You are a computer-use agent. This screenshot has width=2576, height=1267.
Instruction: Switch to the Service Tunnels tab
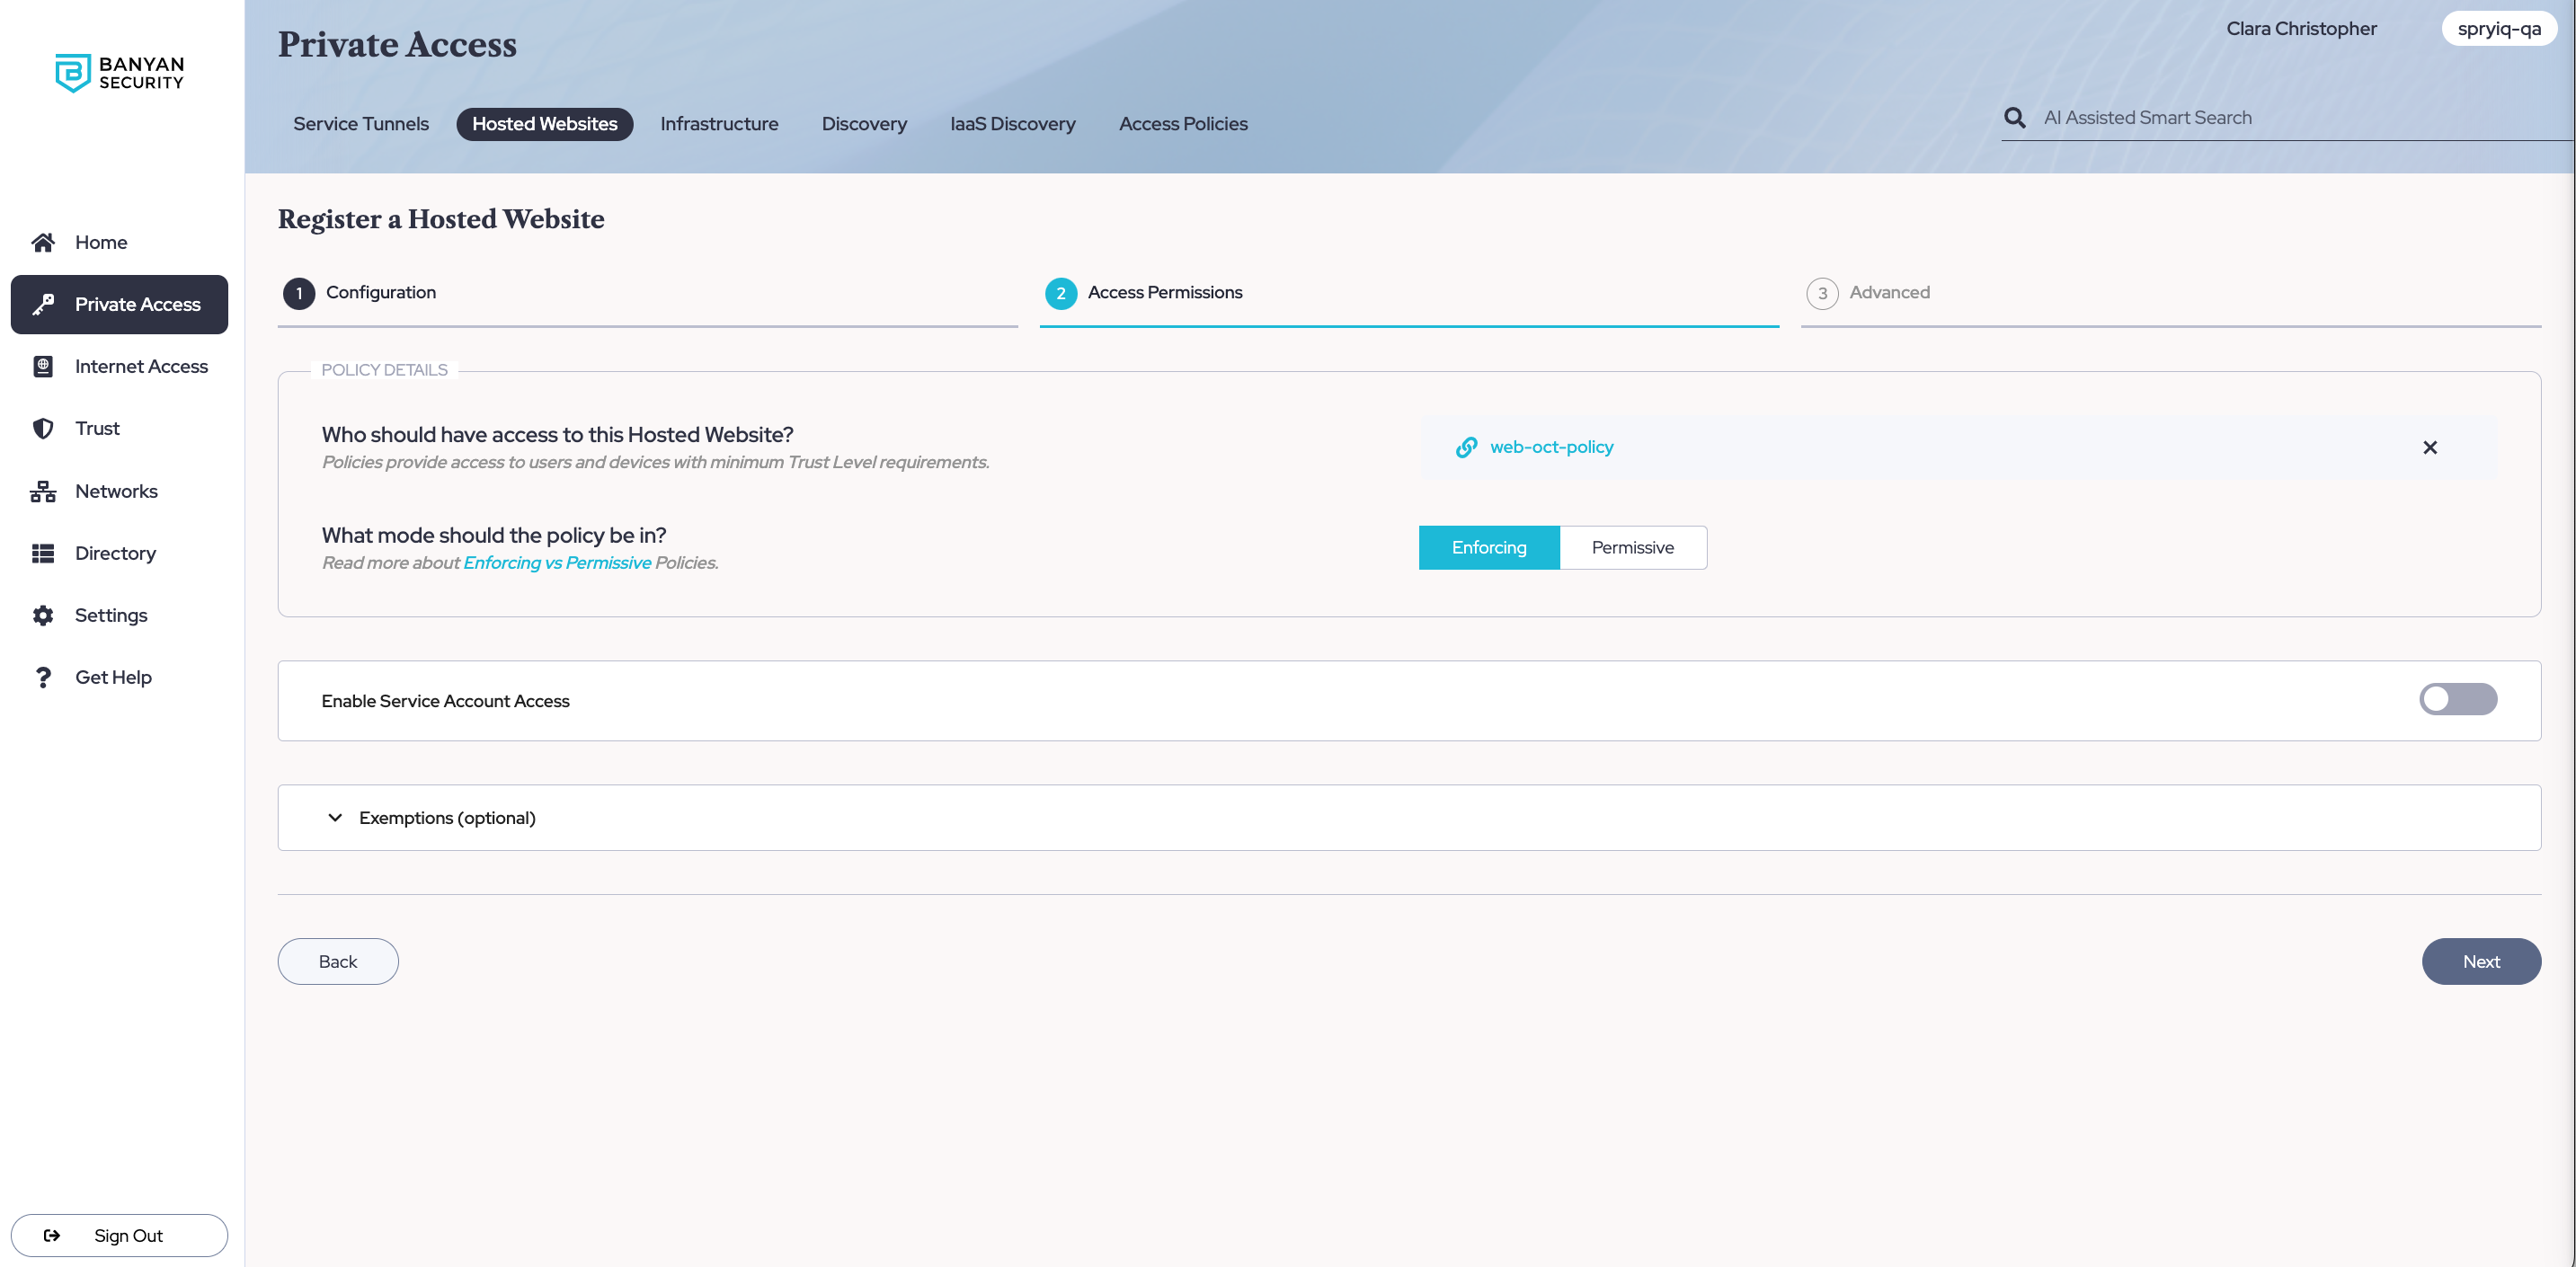click(361, 124)
